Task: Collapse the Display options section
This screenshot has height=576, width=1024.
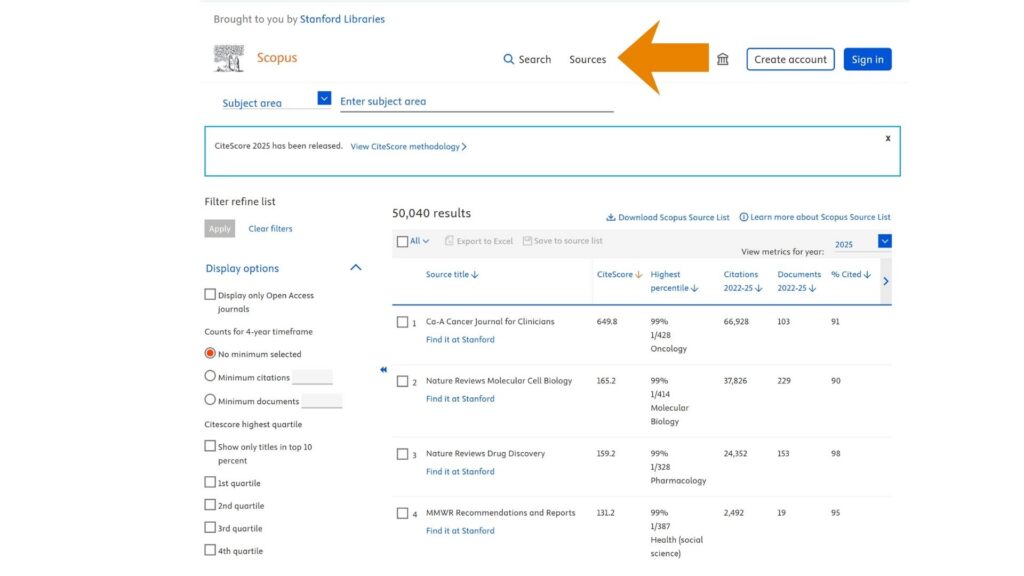Action: click(x=355, y=267)
